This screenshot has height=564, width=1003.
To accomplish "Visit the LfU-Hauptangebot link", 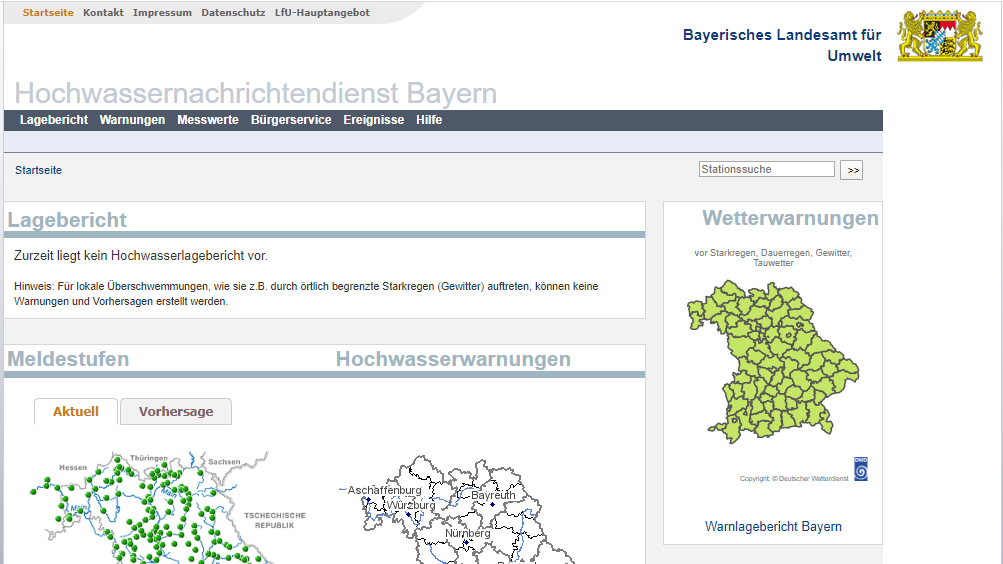I will pos(322,13).
